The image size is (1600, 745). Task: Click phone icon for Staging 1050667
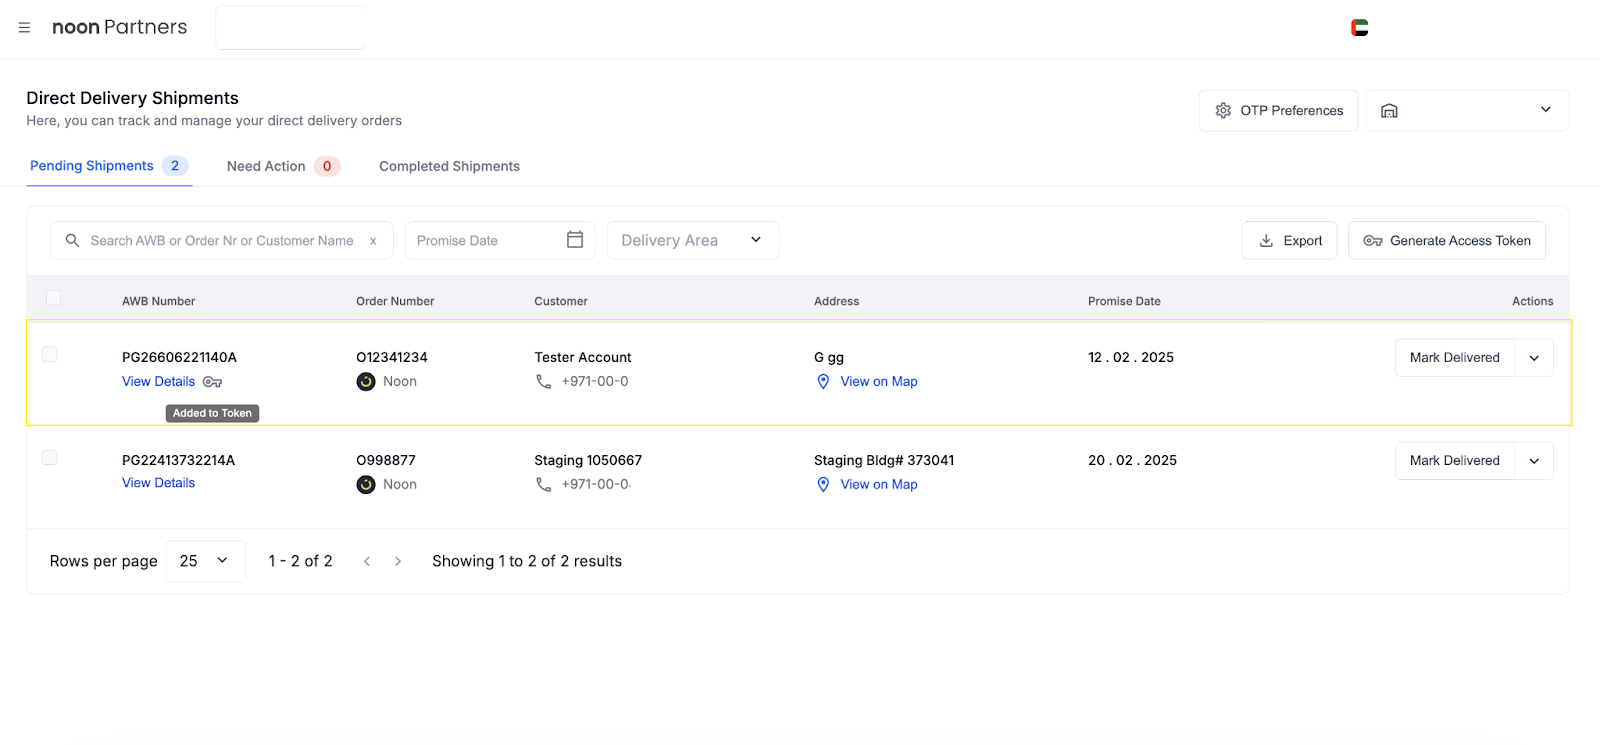pos(543,485)
